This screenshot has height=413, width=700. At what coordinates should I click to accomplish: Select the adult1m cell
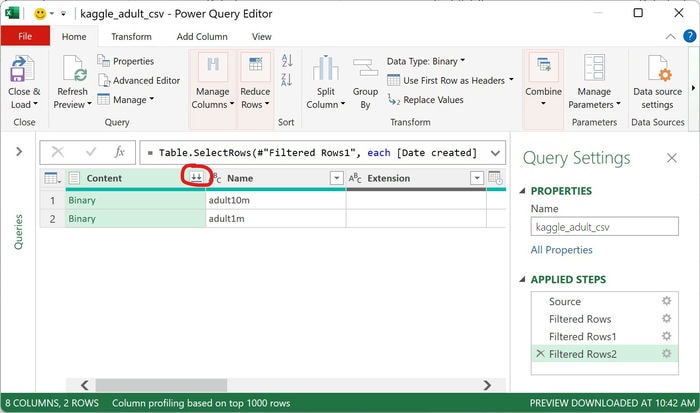coord(275,218)
